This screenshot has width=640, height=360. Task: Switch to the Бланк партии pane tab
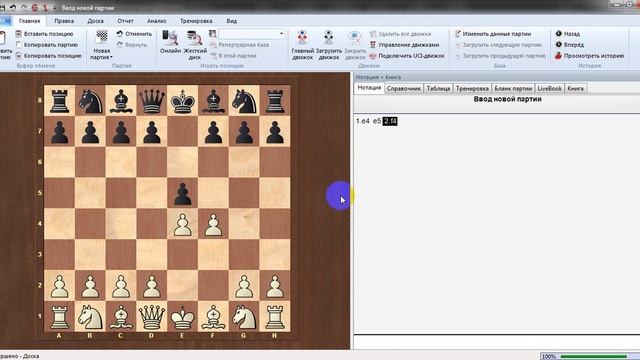pos(513,88)
